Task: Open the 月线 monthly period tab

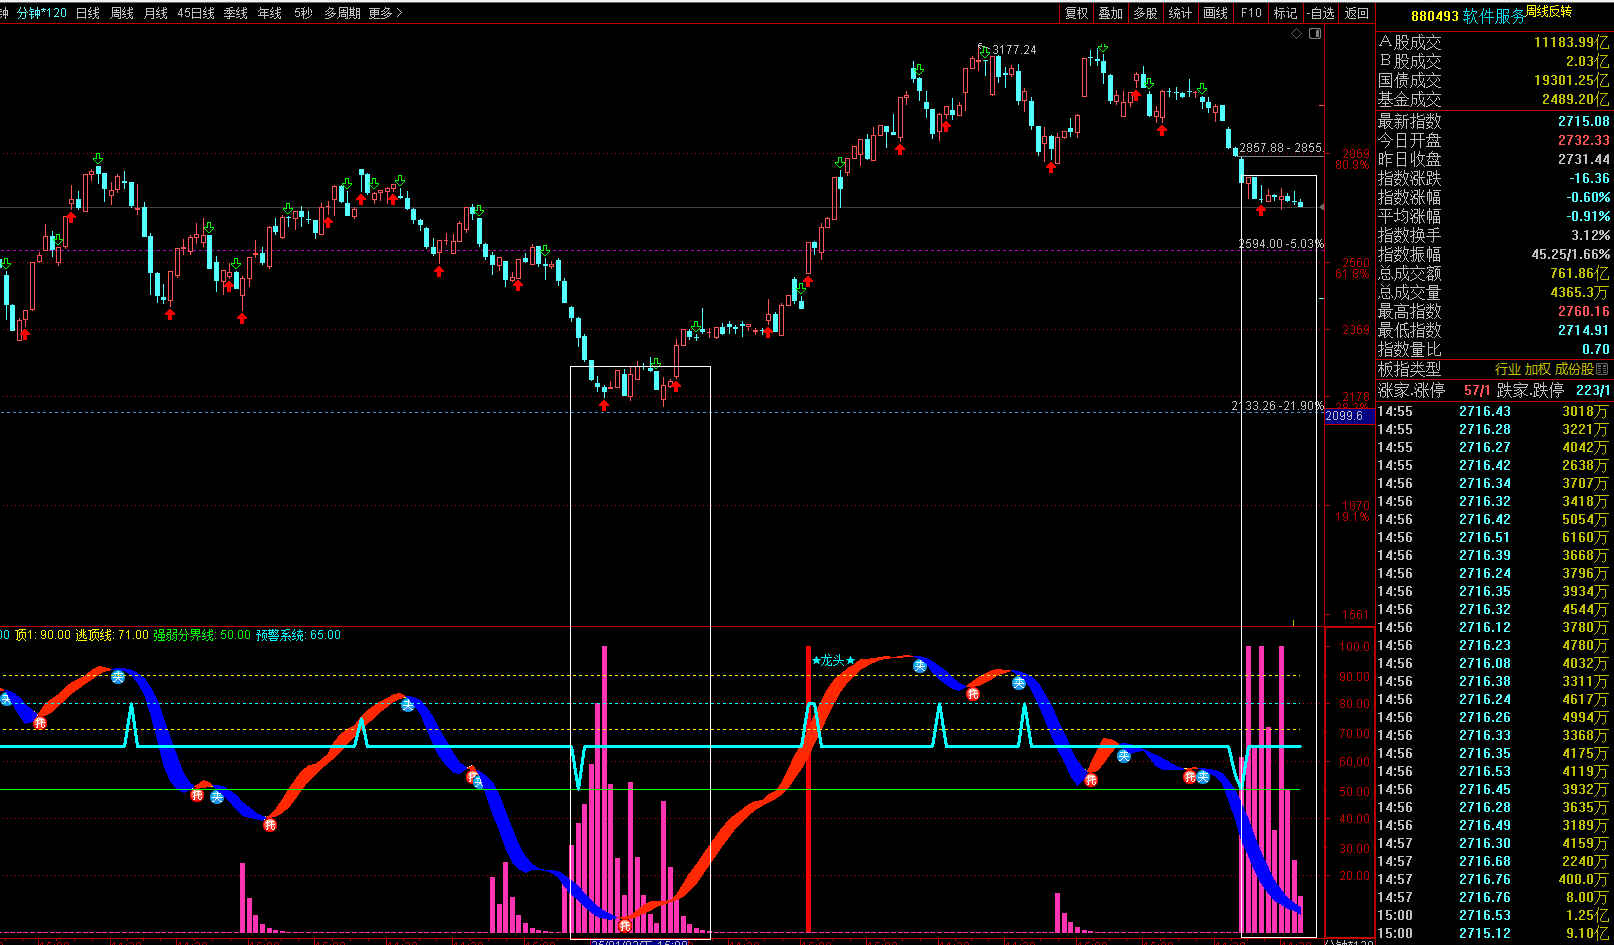Action: coord(156,13)
